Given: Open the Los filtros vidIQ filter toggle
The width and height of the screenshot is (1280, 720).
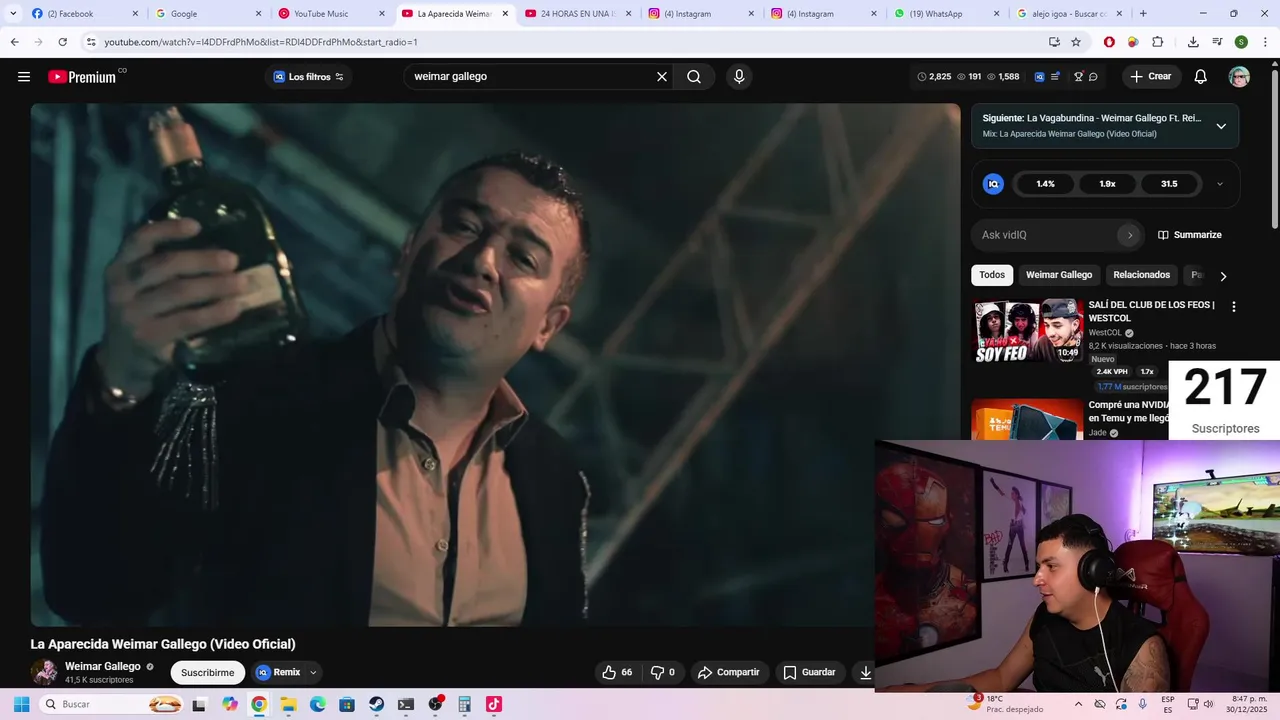Looking at the screenshot, I should tap(309, 77).
